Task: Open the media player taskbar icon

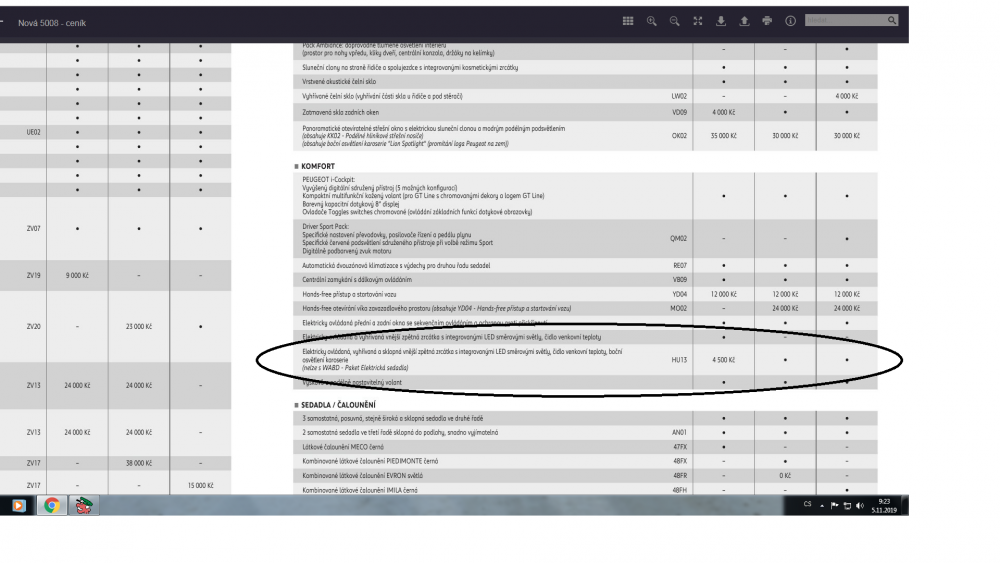Action: [18, 506]
